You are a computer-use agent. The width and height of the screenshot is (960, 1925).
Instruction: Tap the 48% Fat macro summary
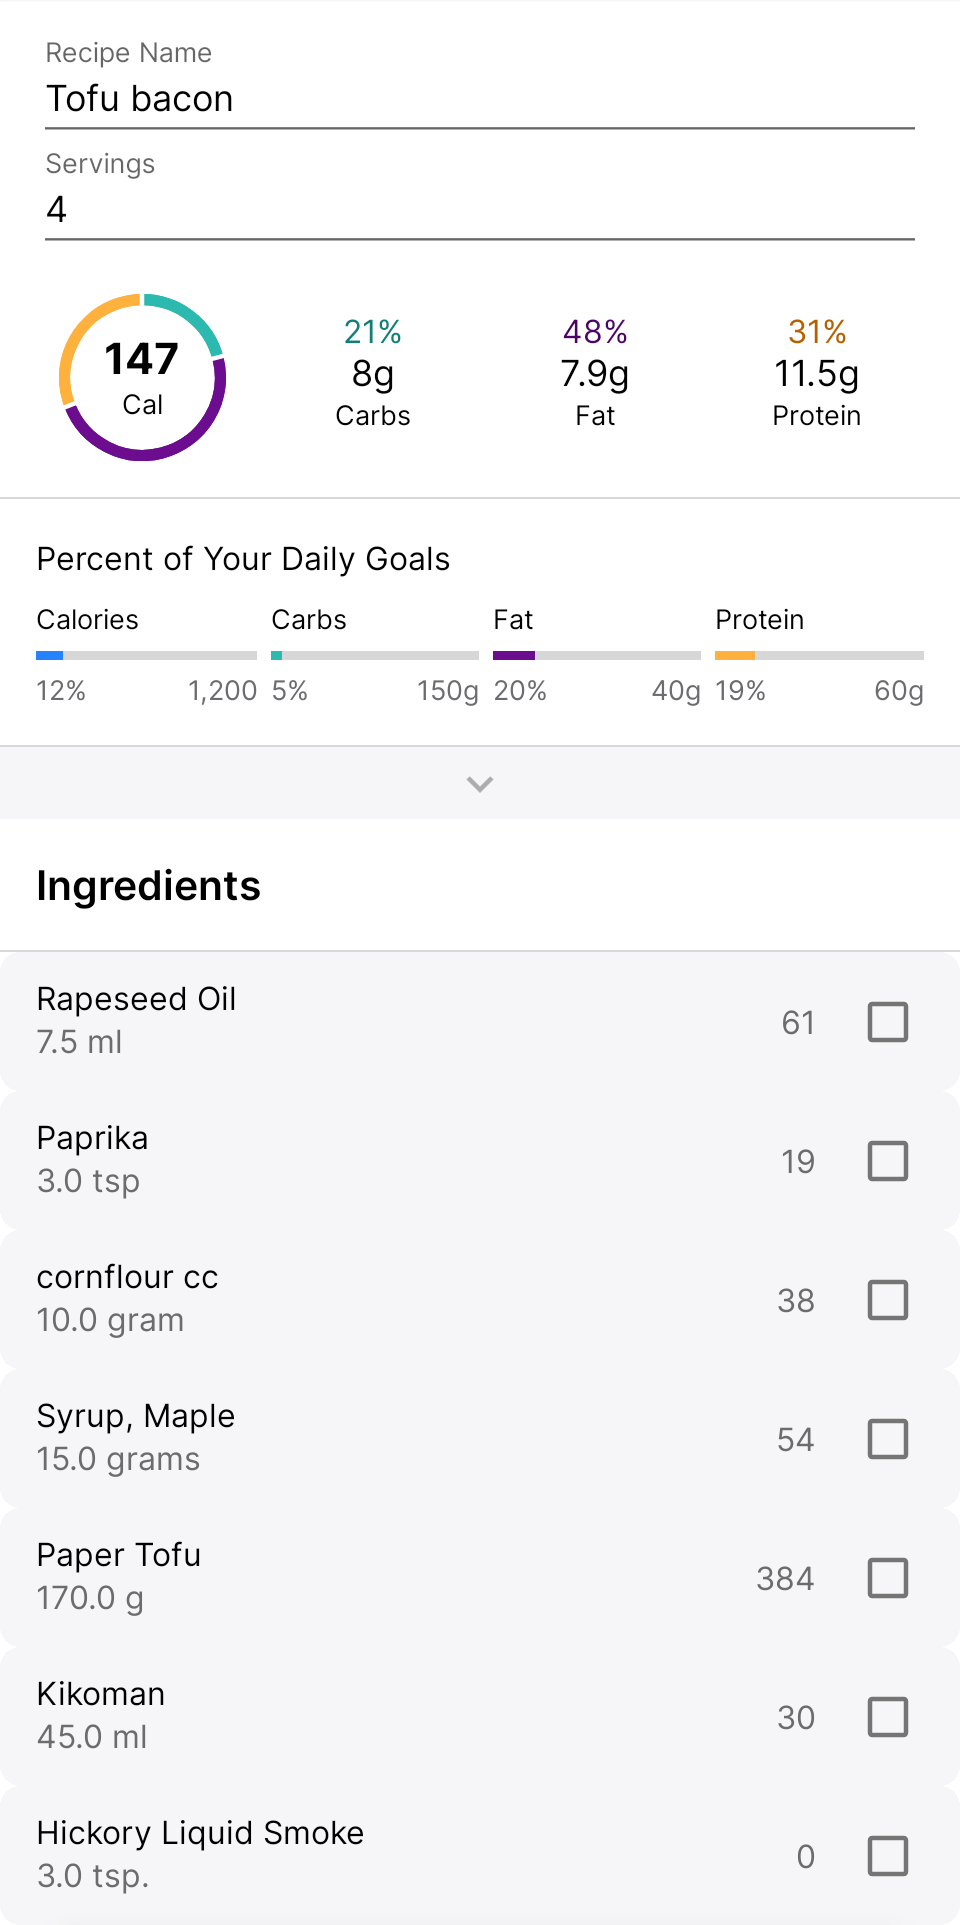(x=595, y=373)
